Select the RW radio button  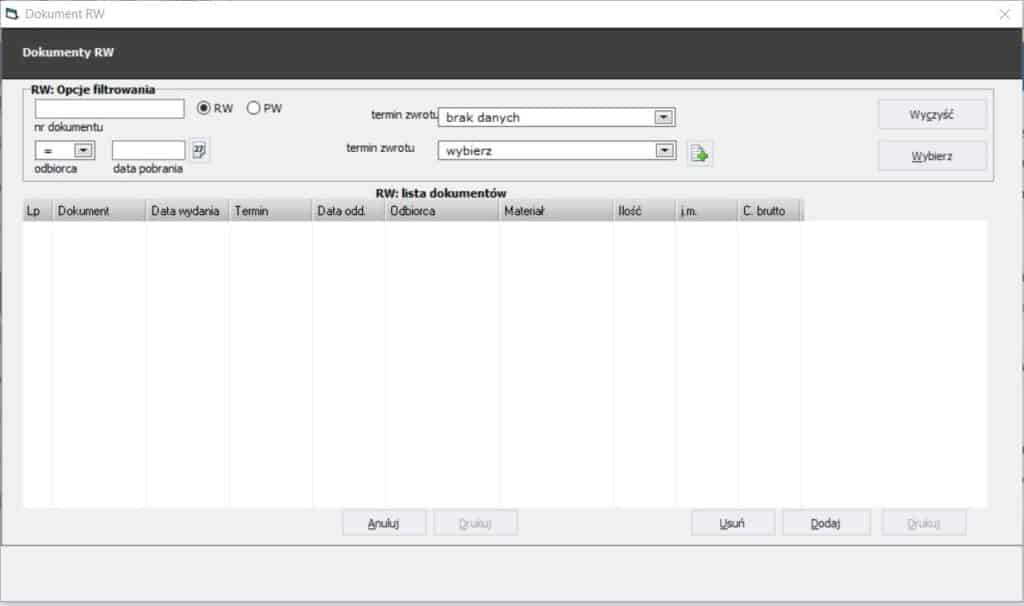[x=204, y=108]
